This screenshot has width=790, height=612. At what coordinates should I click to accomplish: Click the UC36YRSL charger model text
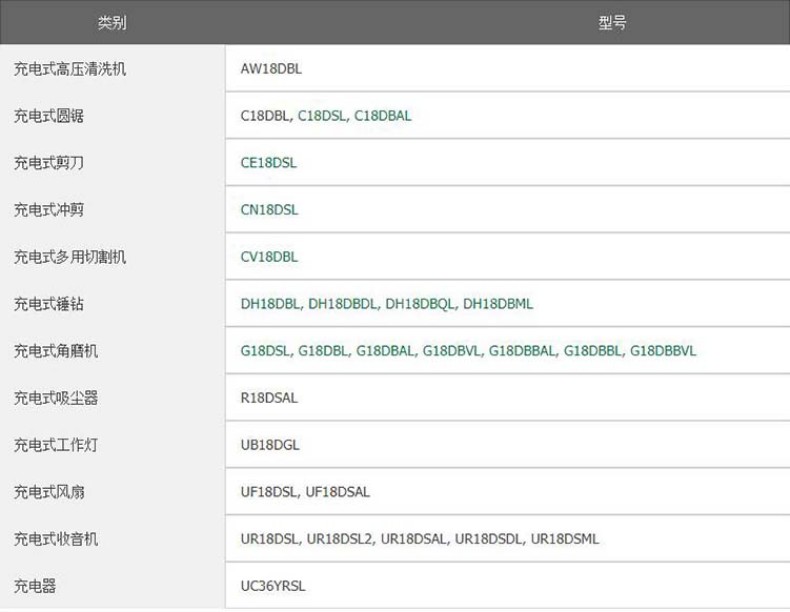click(x=273, y=586)
